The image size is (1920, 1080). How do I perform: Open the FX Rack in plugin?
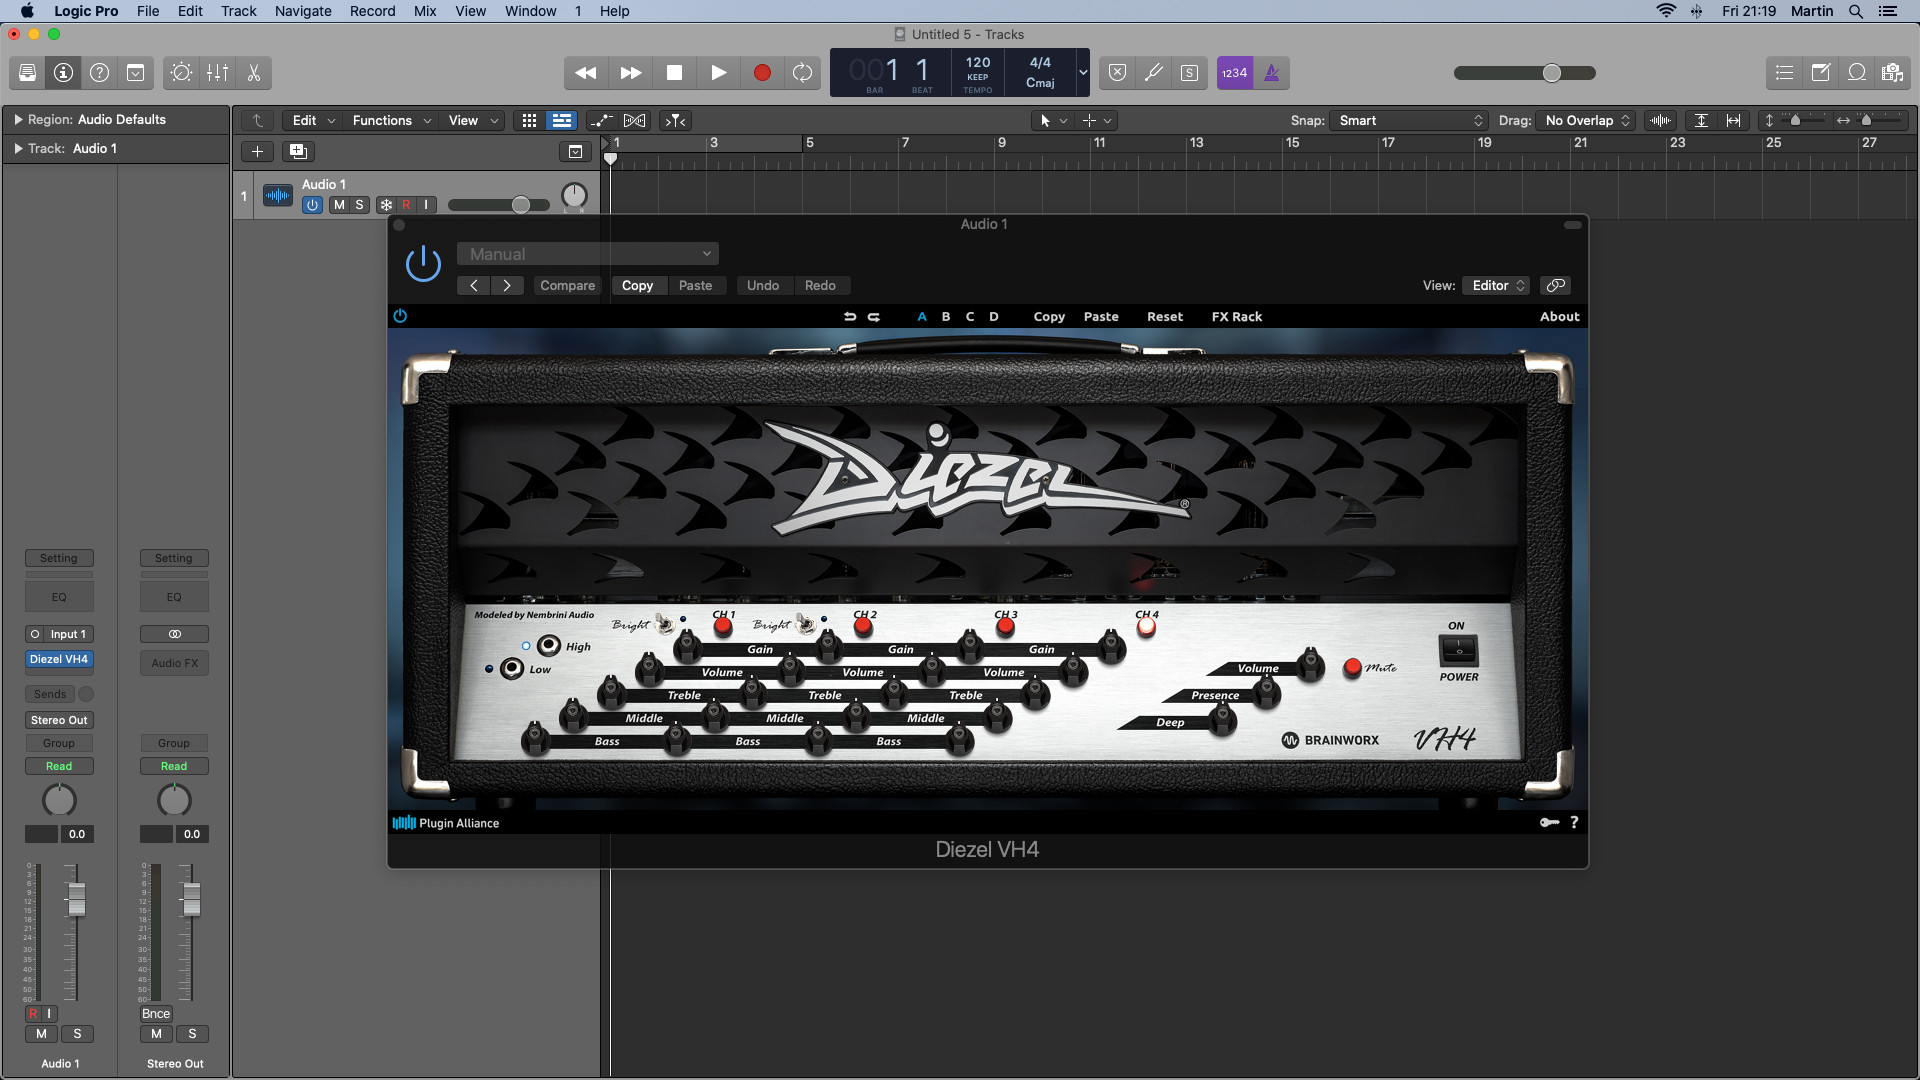coord(1237,317)
